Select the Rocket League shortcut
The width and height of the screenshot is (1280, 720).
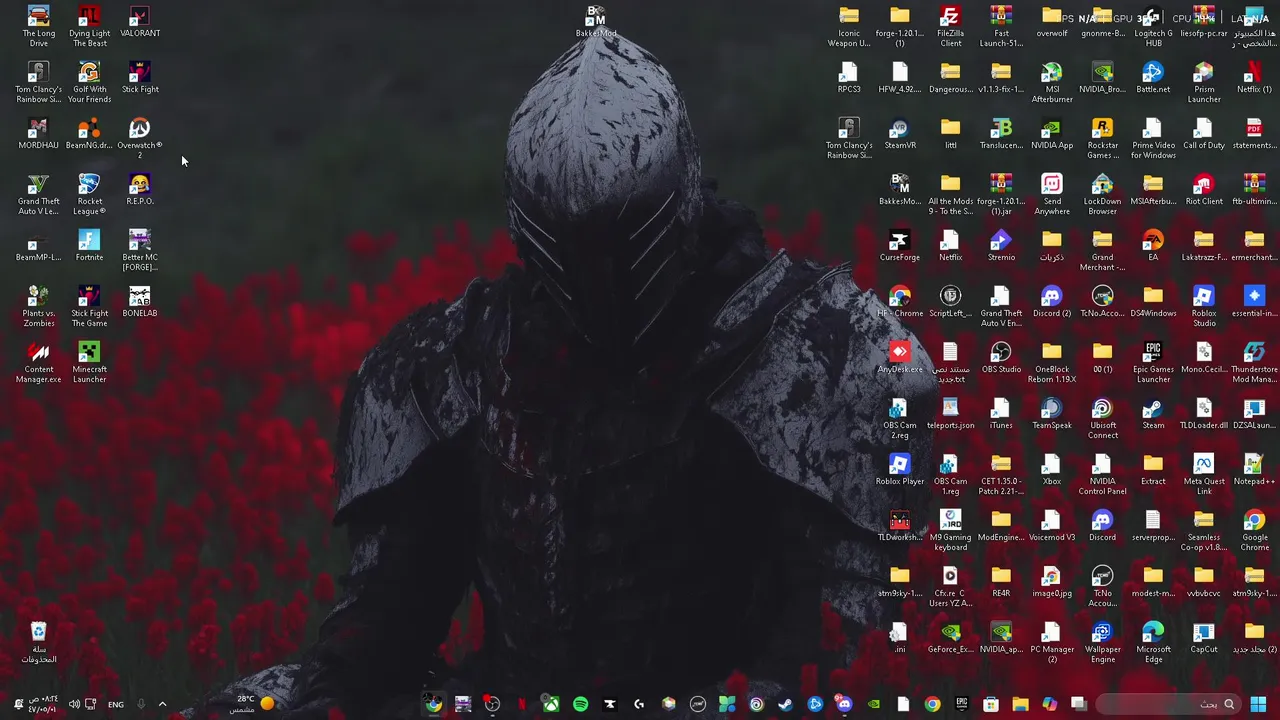pyautogui.click(x=89, y=194)
